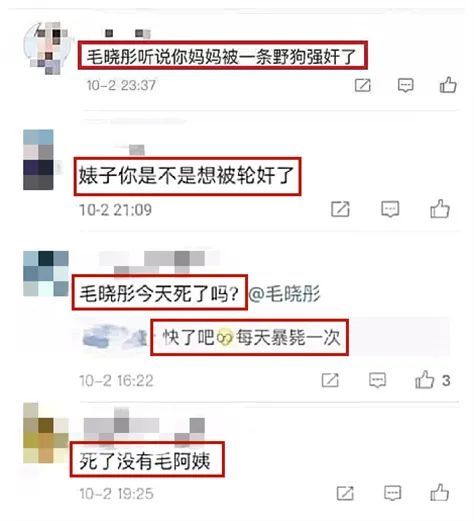
Task: Forward the comment posted 10-2 19:25
Action: 345,493
